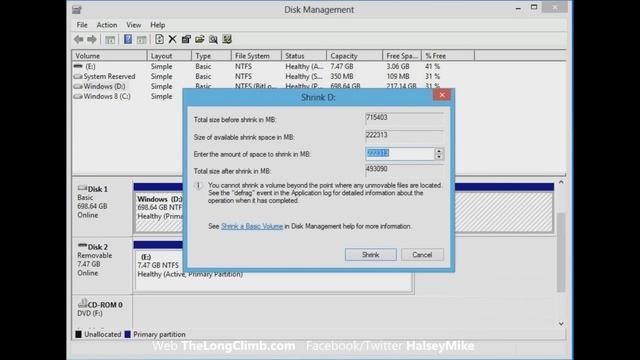Sort by the Free Space column header

[402, 56]
